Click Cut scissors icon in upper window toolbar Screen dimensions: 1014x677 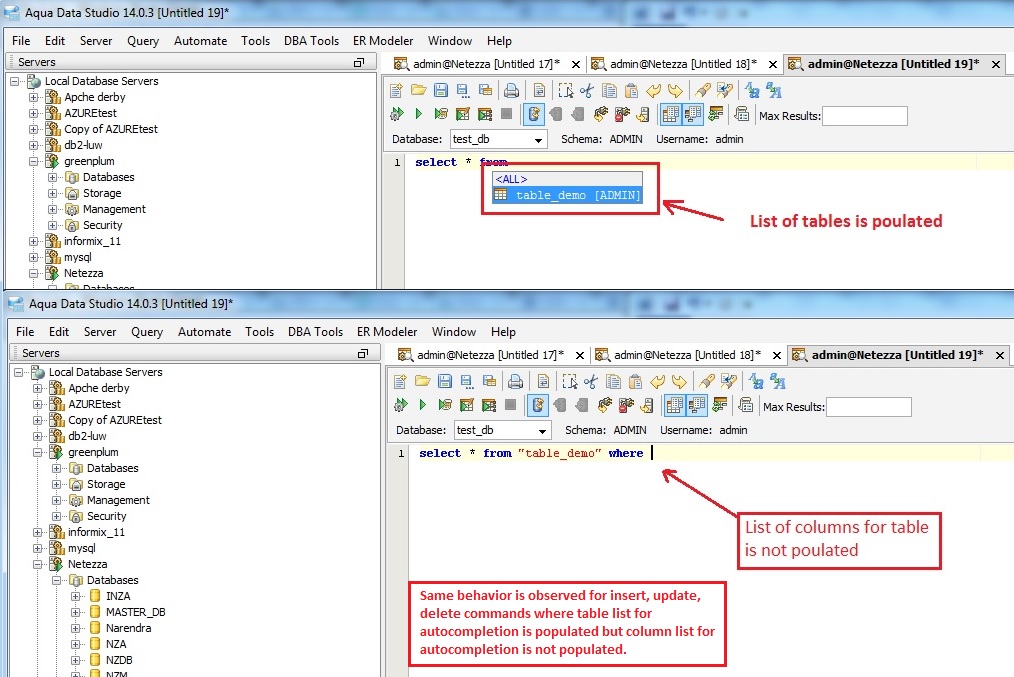pos(587,91)
